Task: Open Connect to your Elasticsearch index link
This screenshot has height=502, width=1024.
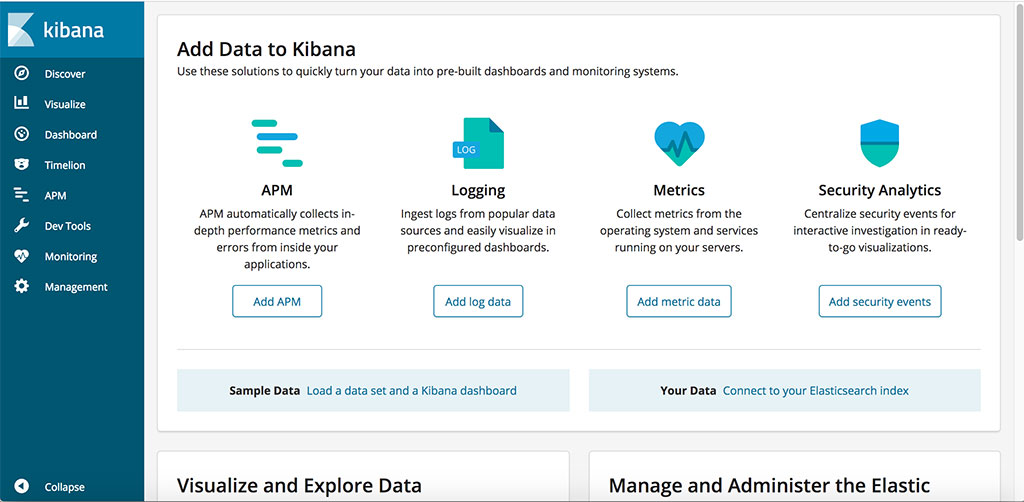Action: [x=816, y=390]
